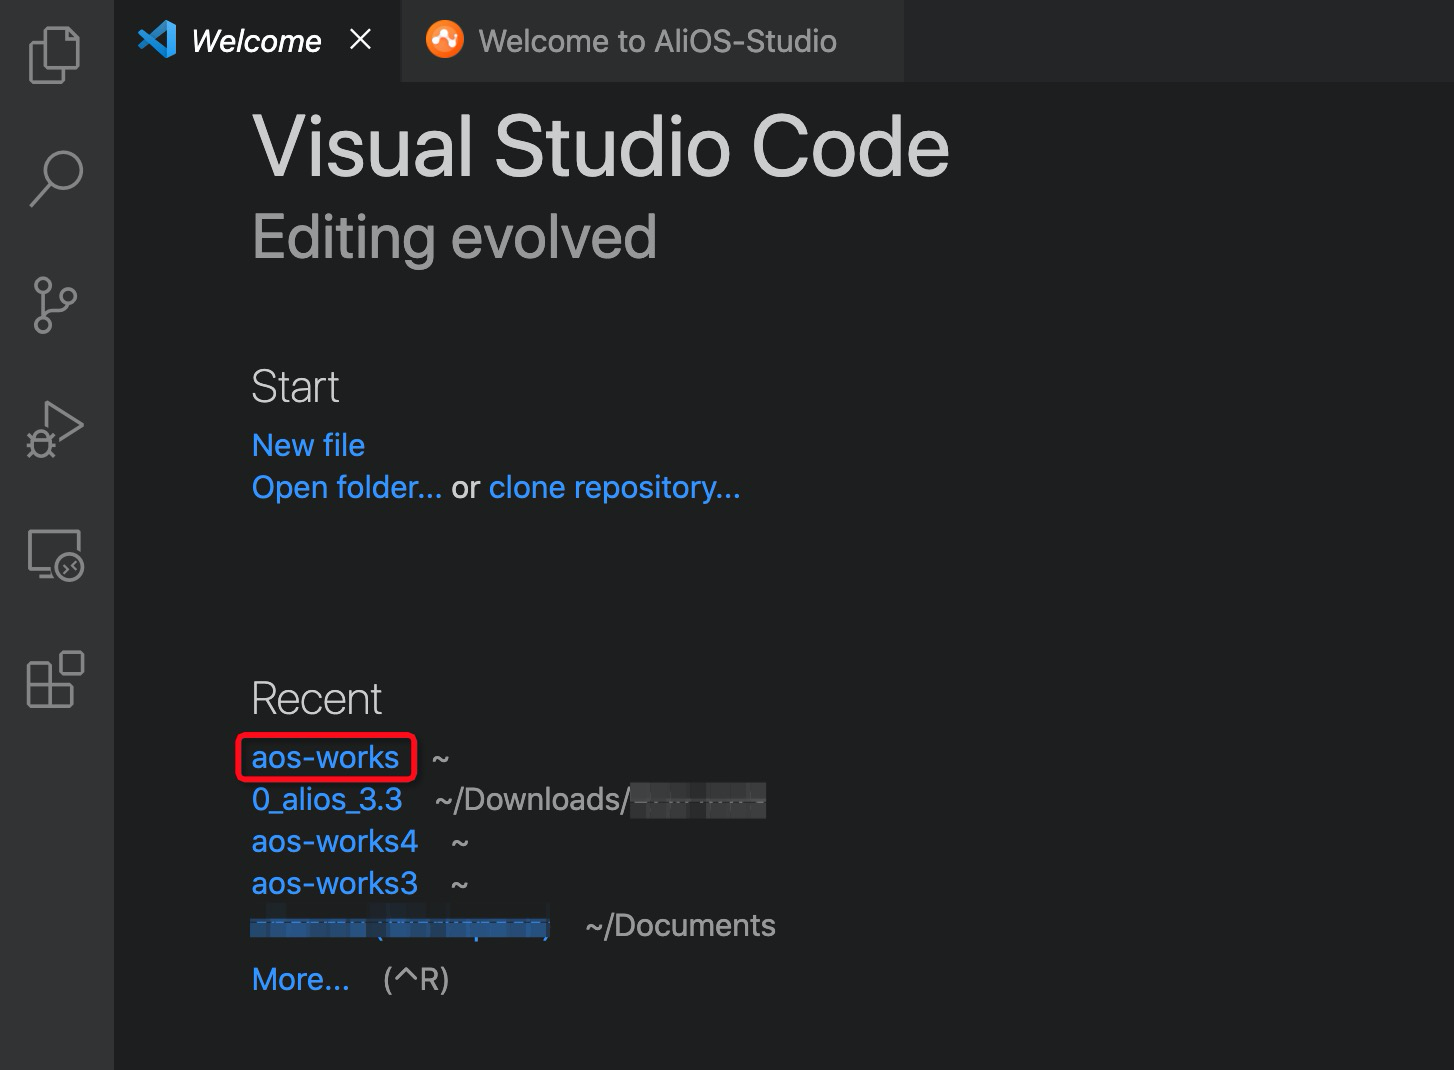Open recent folder 0_alios_3.3
Screen dimensions: 1454x1070
(327, 799)
